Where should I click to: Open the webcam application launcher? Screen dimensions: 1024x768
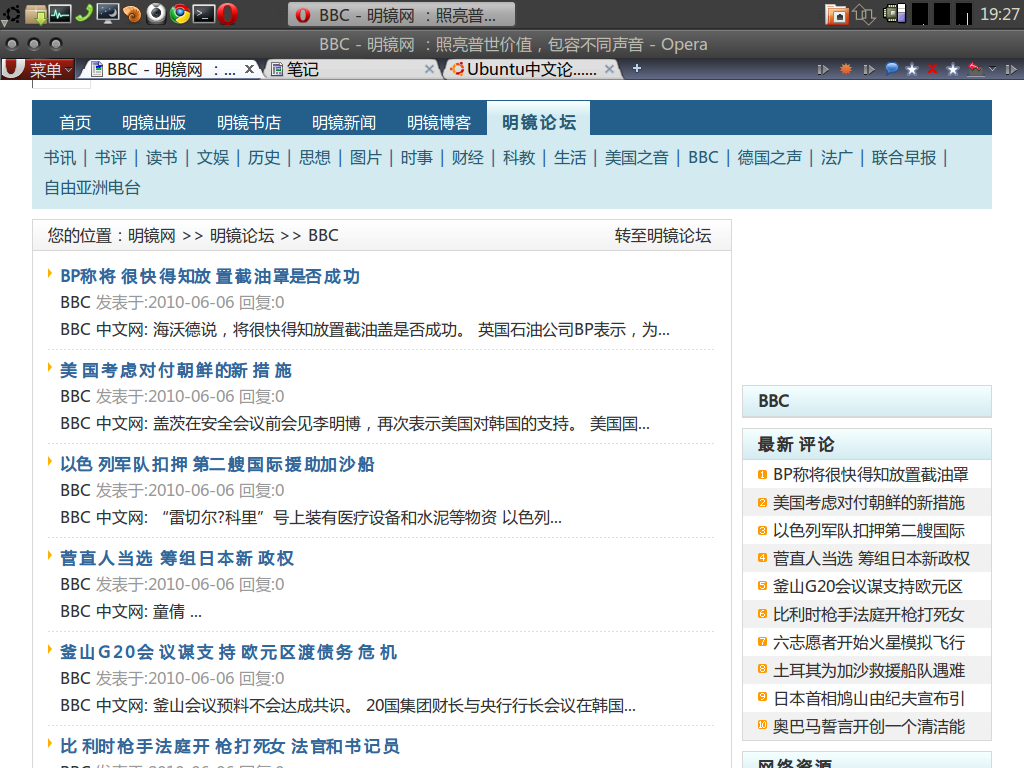(x=156, y=14)
